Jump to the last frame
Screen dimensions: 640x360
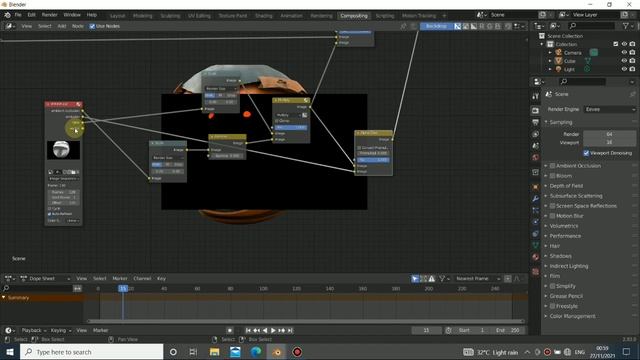tap(290, 330)
